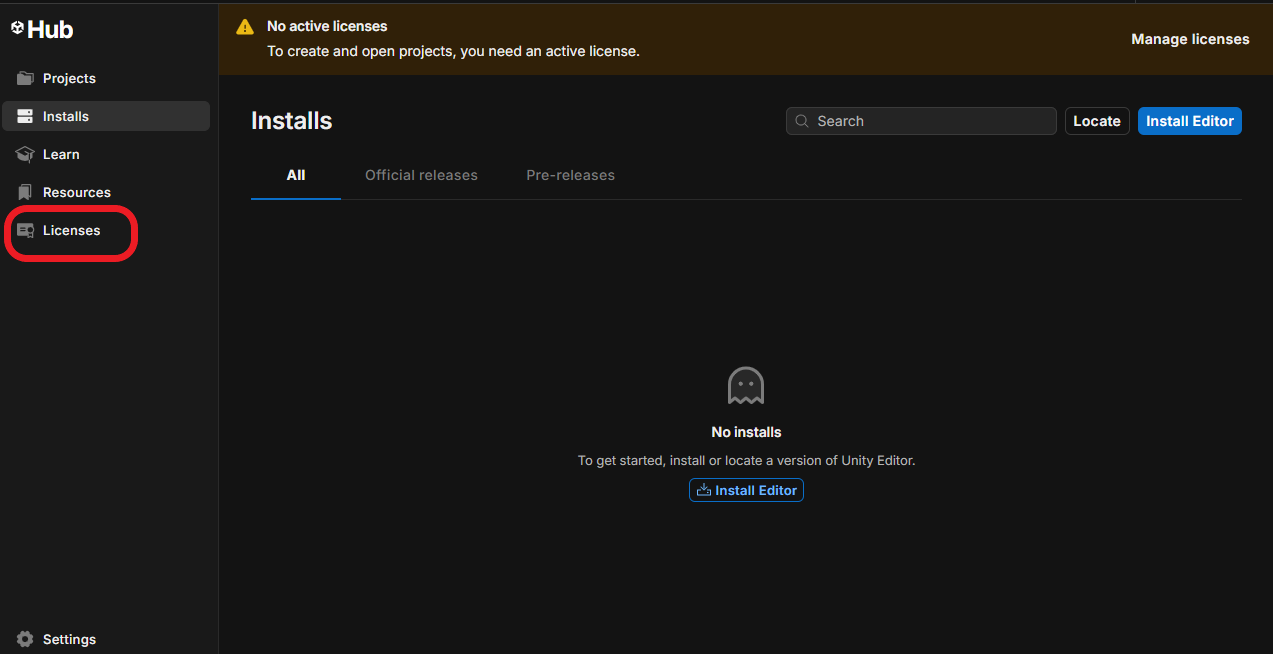The image size is (1273, 654).
Task: Open Settings from the sidebar
Action: [x=106, y=639]
